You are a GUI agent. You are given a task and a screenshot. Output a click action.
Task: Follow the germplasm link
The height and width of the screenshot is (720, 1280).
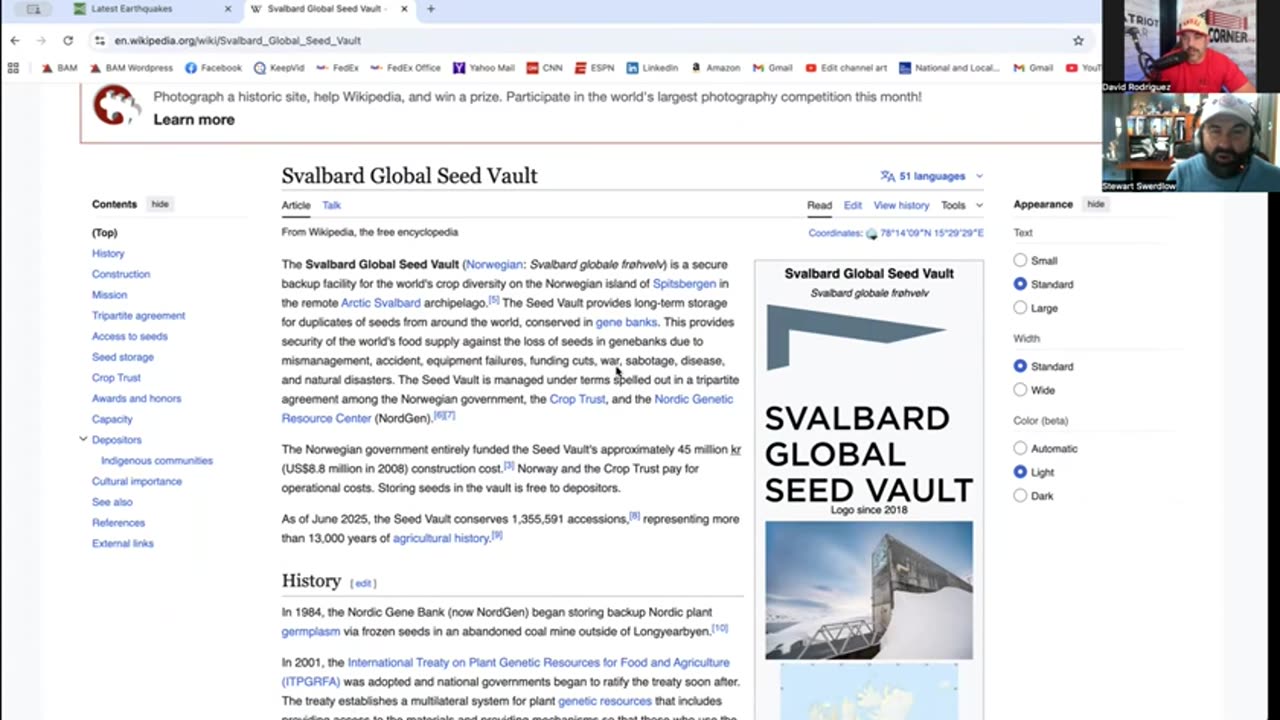[311, 631]
